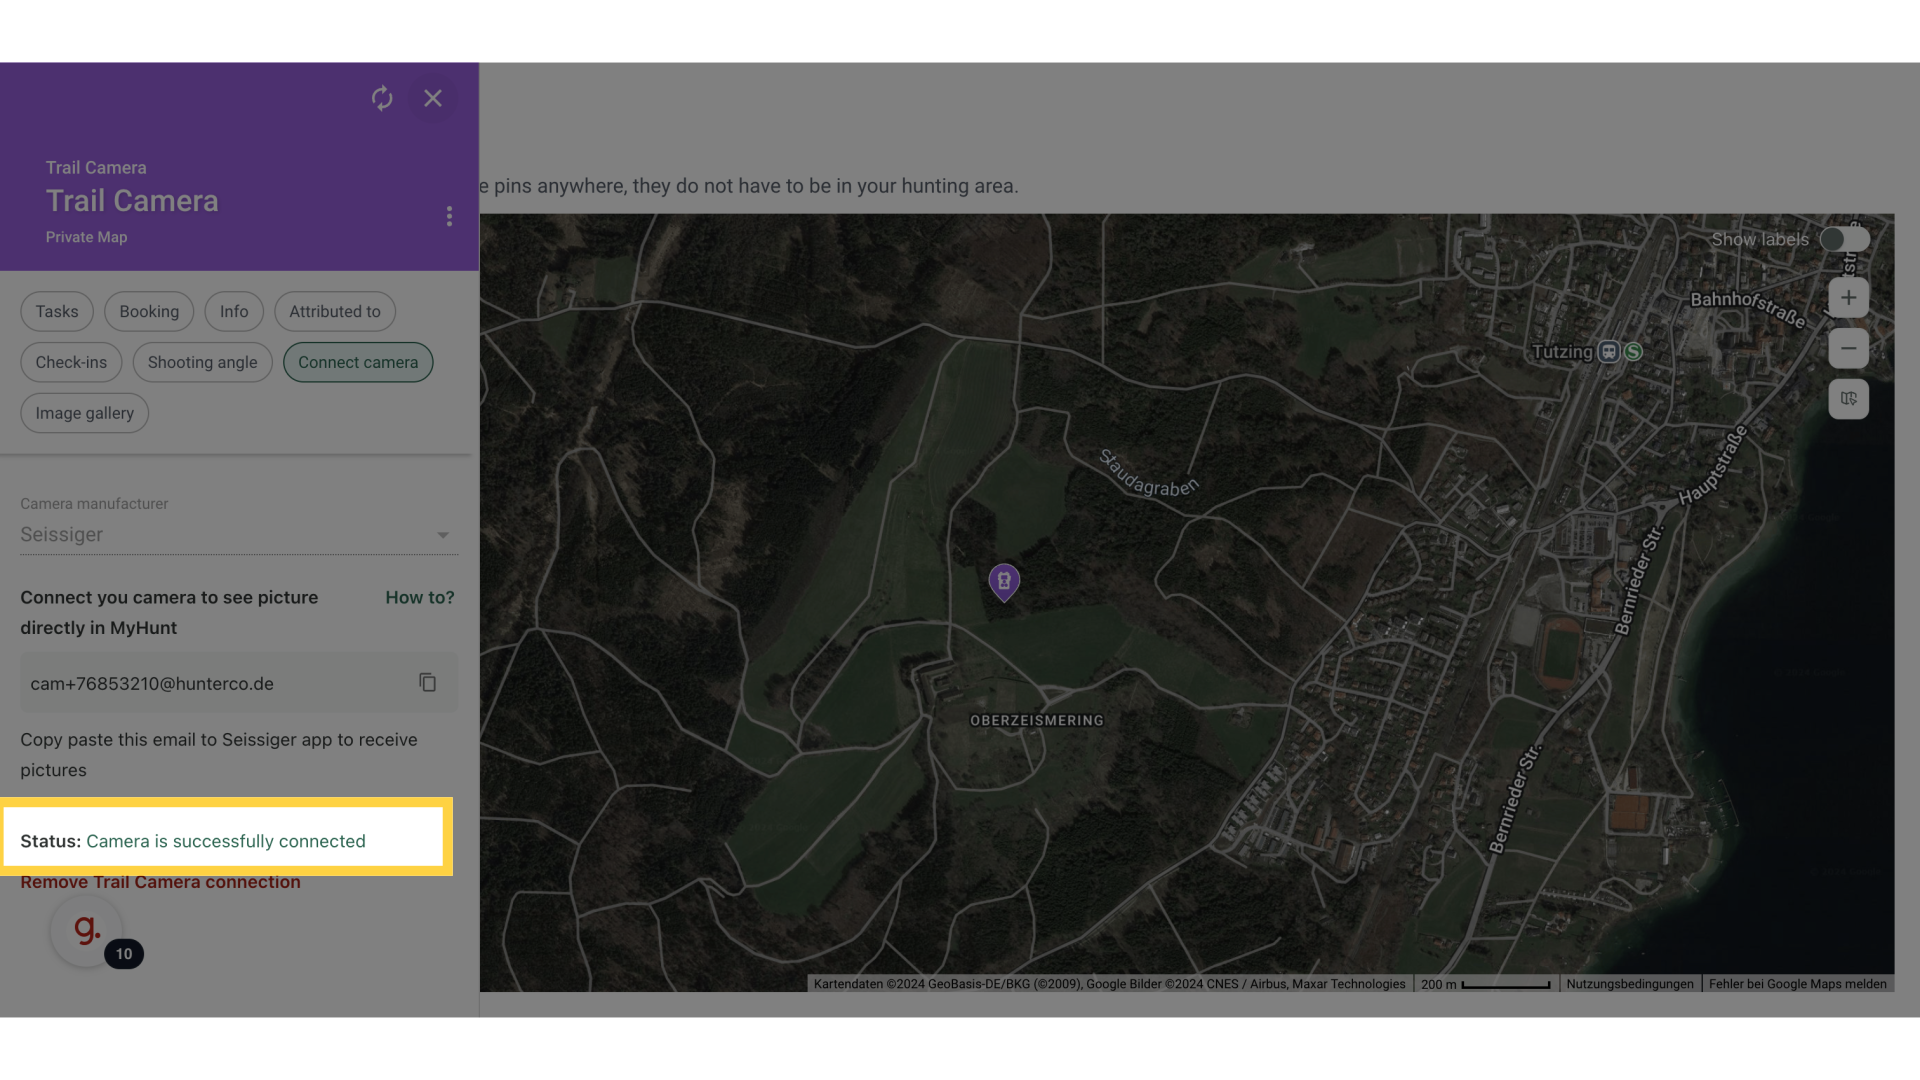Click the trail camera map pin

(1004, 581)
